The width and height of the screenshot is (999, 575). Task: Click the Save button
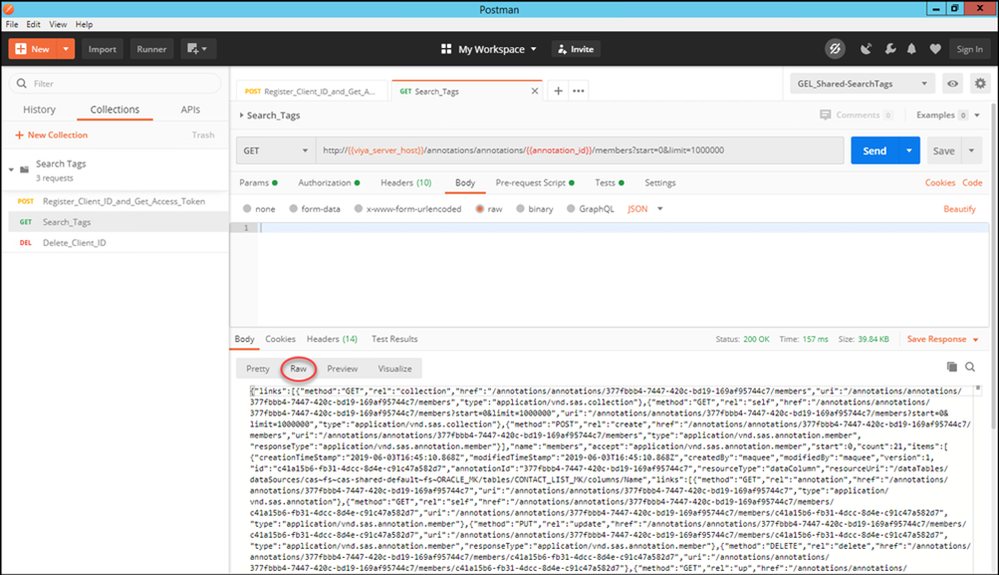tap(944, 150)
